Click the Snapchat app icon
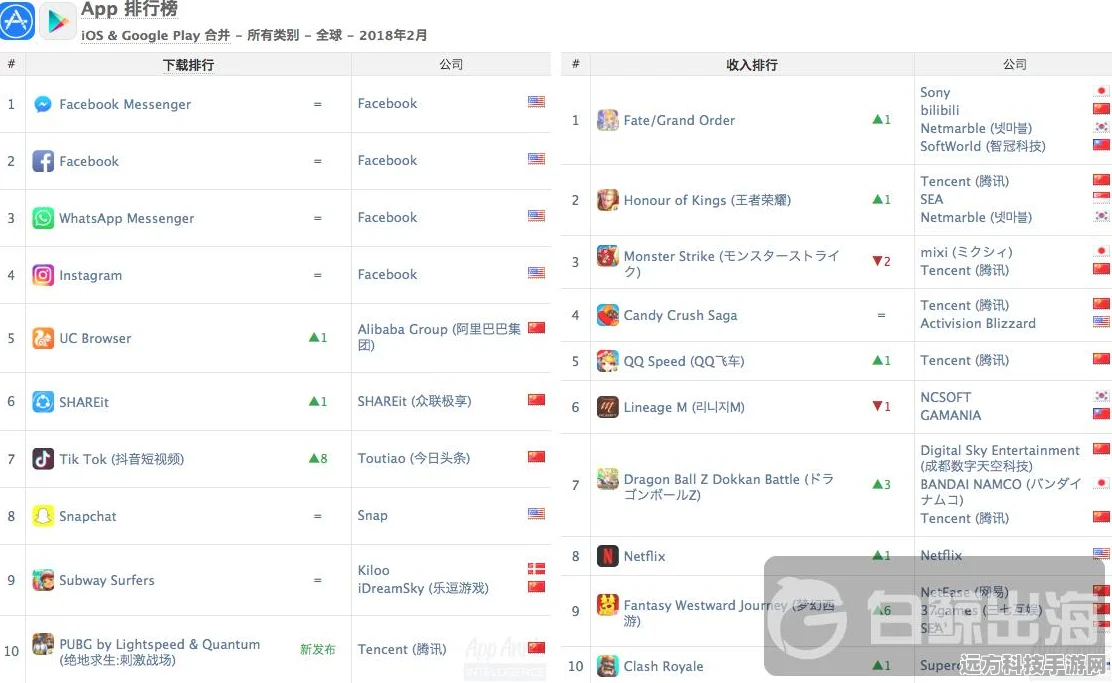Image resolution: width=1112 pixels, height=683 pixels. pos(43,516)
